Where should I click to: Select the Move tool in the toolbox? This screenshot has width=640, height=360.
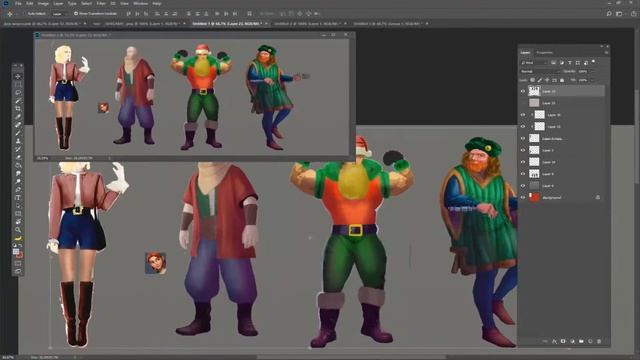click(x=18, y=76)
